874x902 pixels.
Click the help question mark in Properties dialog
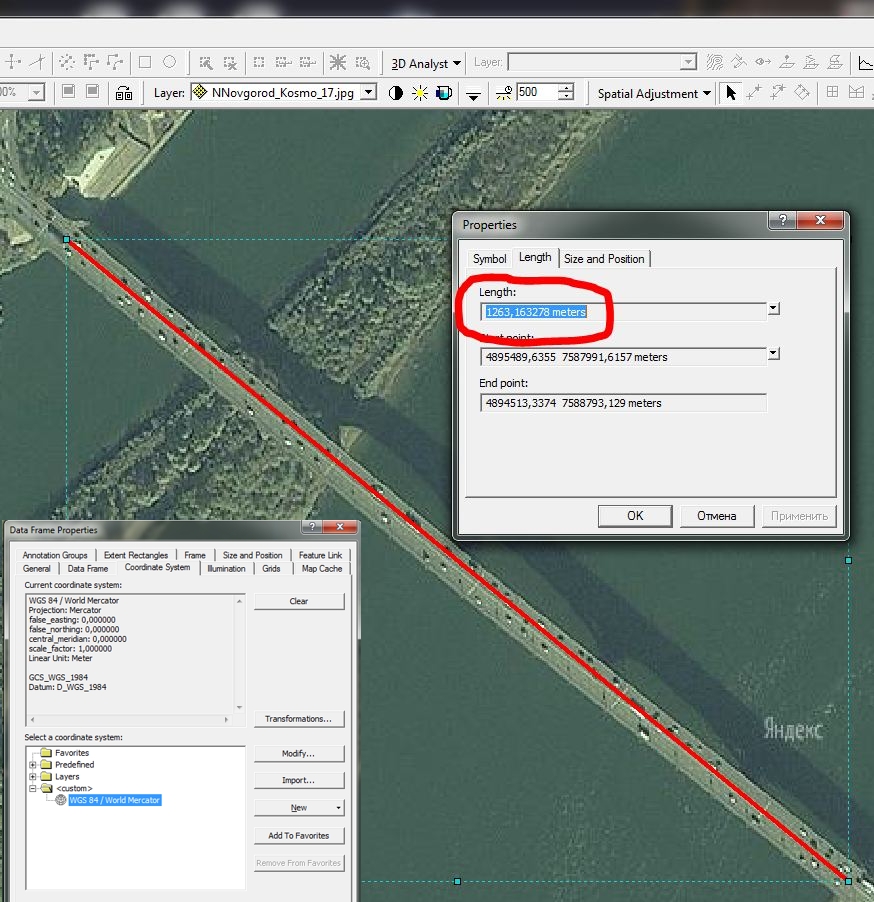pyautogui.click(x=782, y=221)
